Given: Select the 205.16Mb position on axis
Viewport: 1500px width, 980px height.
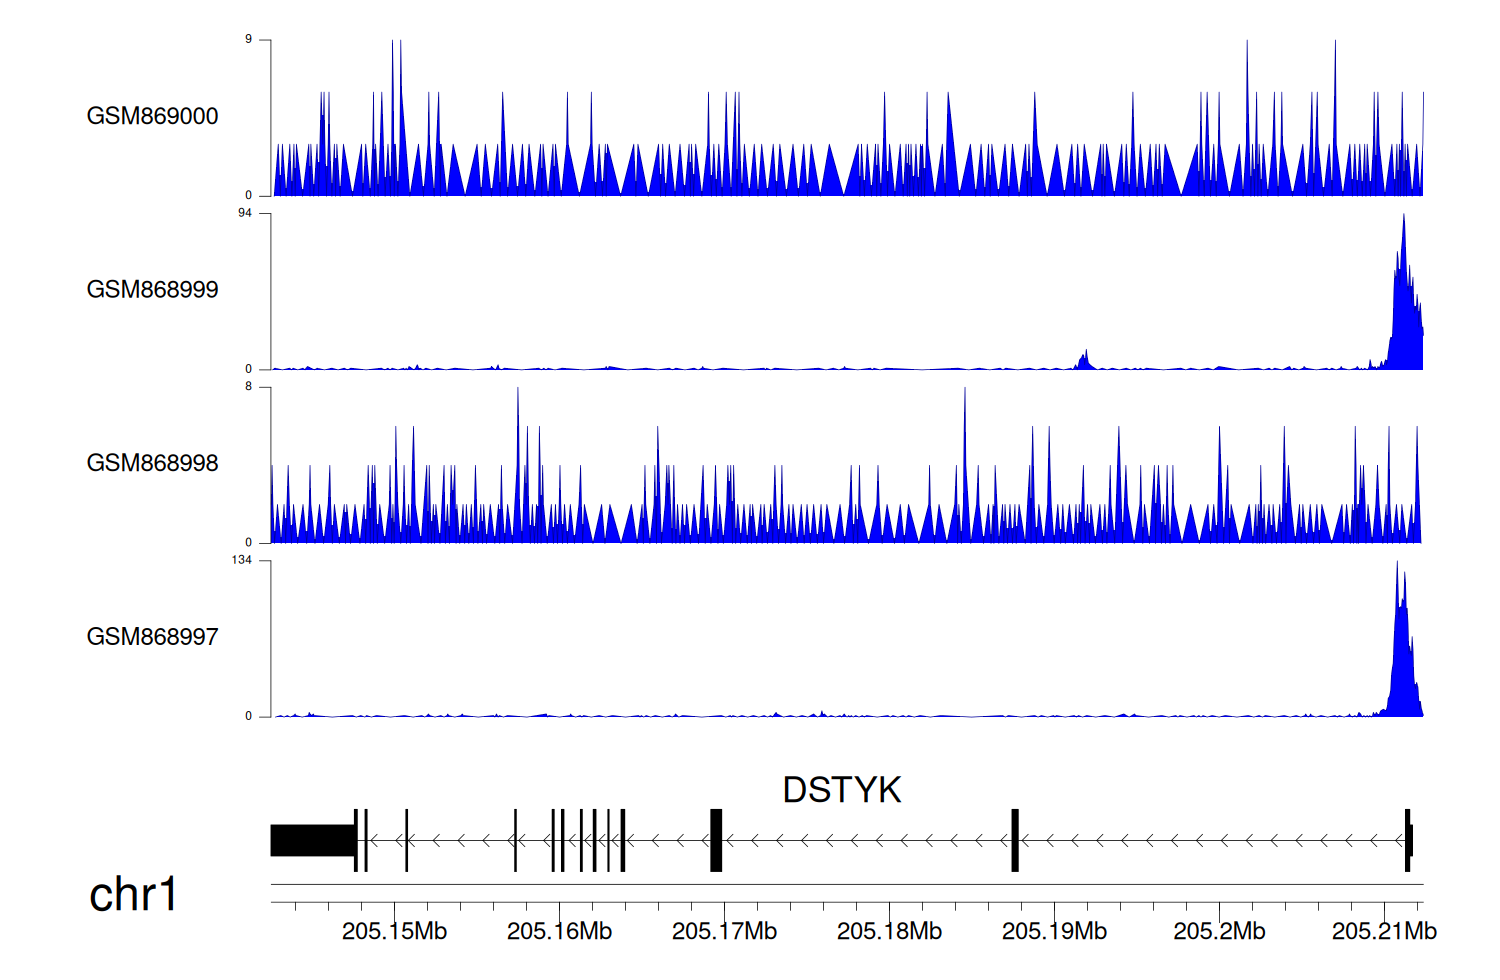Looking at the screenshot, I should [x=559, y=931].
